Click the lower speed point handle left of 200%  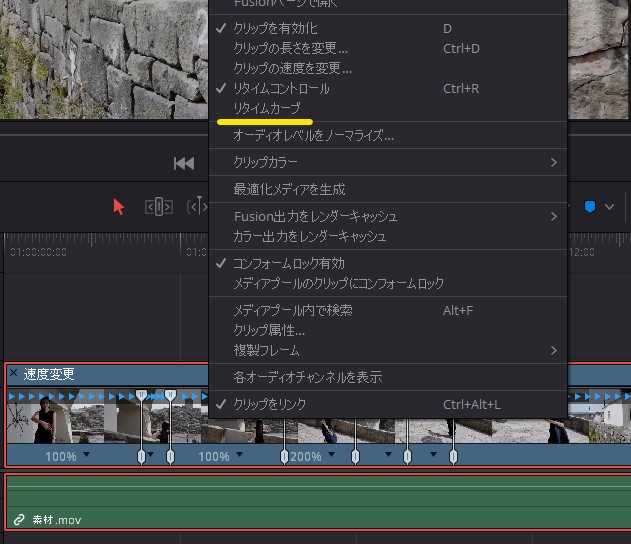(284, 457)
